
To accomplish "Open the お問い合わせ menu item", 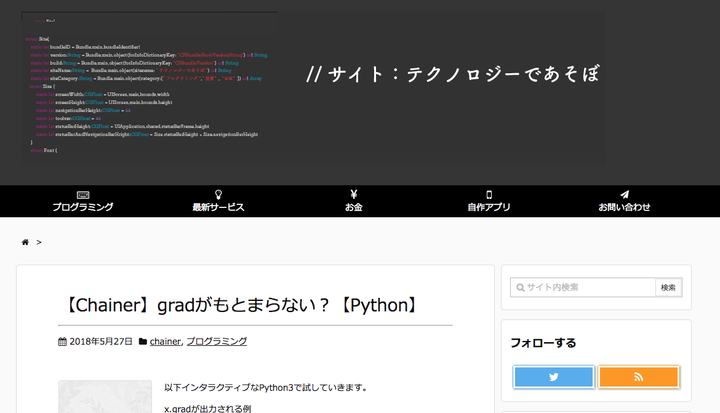I will [x=624, y=207].
